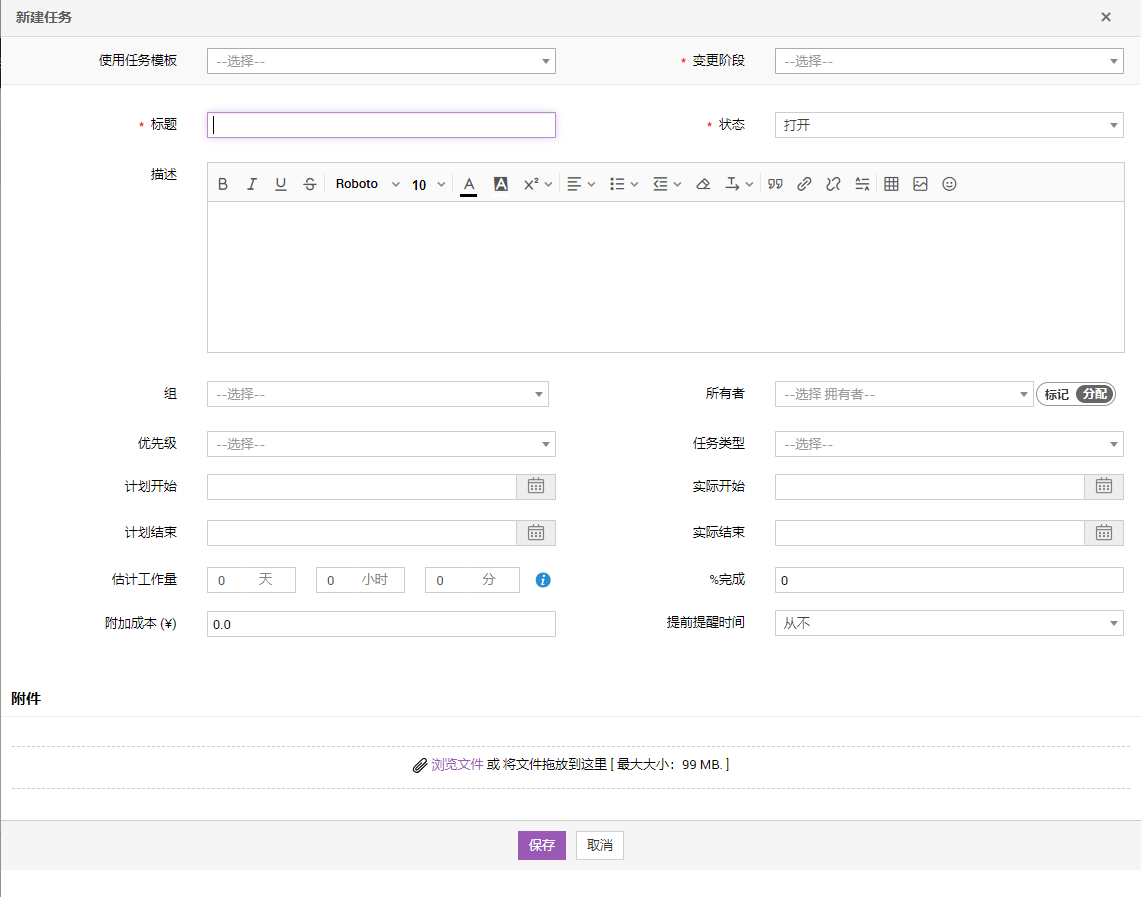The width and height of the screenshot is (1141, 897).
Task: Switch owner toggle to 标记
Action: [1056, 394]
